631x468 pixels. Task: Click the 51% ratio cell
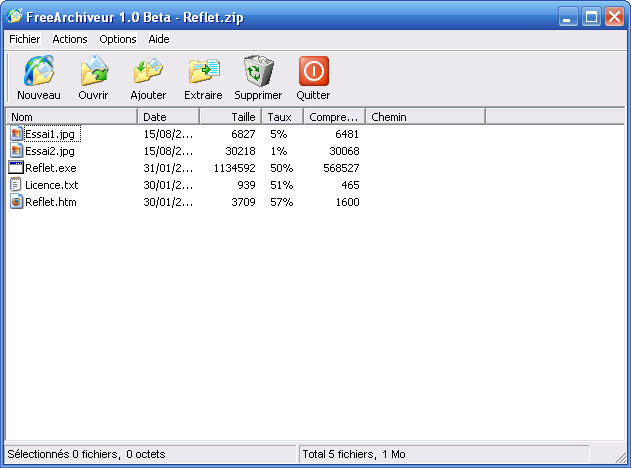tap(282, 185)
